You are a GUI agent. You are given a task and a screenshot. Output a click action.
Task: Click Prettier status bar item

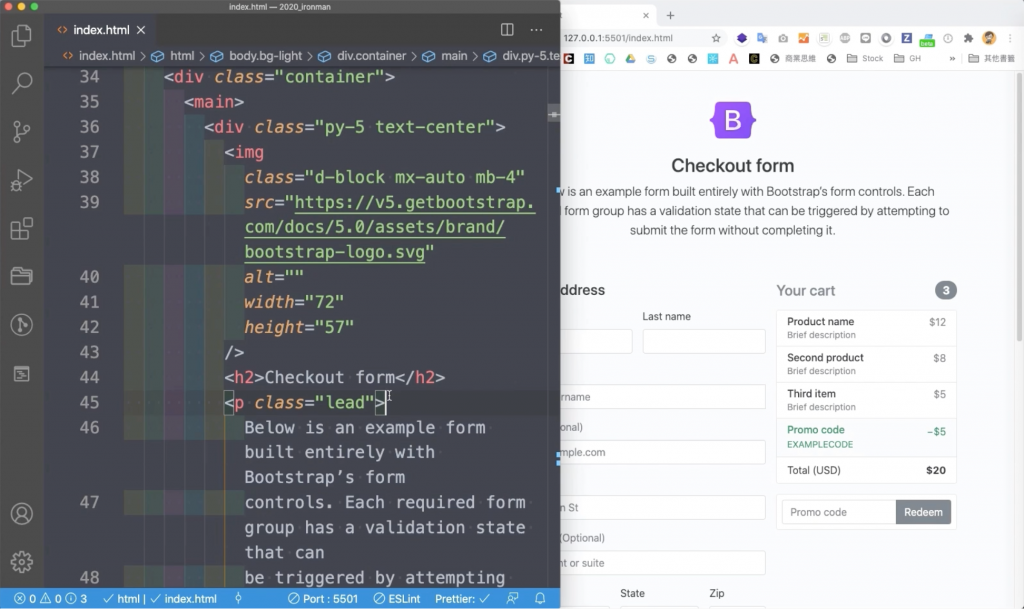(462, 599)
